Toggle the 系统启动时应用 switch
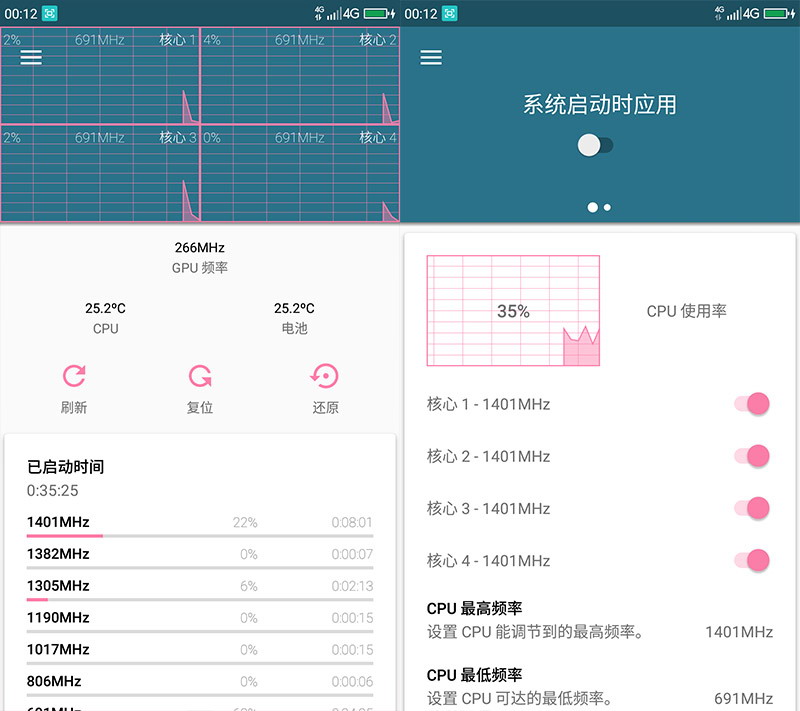Image resolution: width=800 pixels, height=711 pixels. (595, 144)
